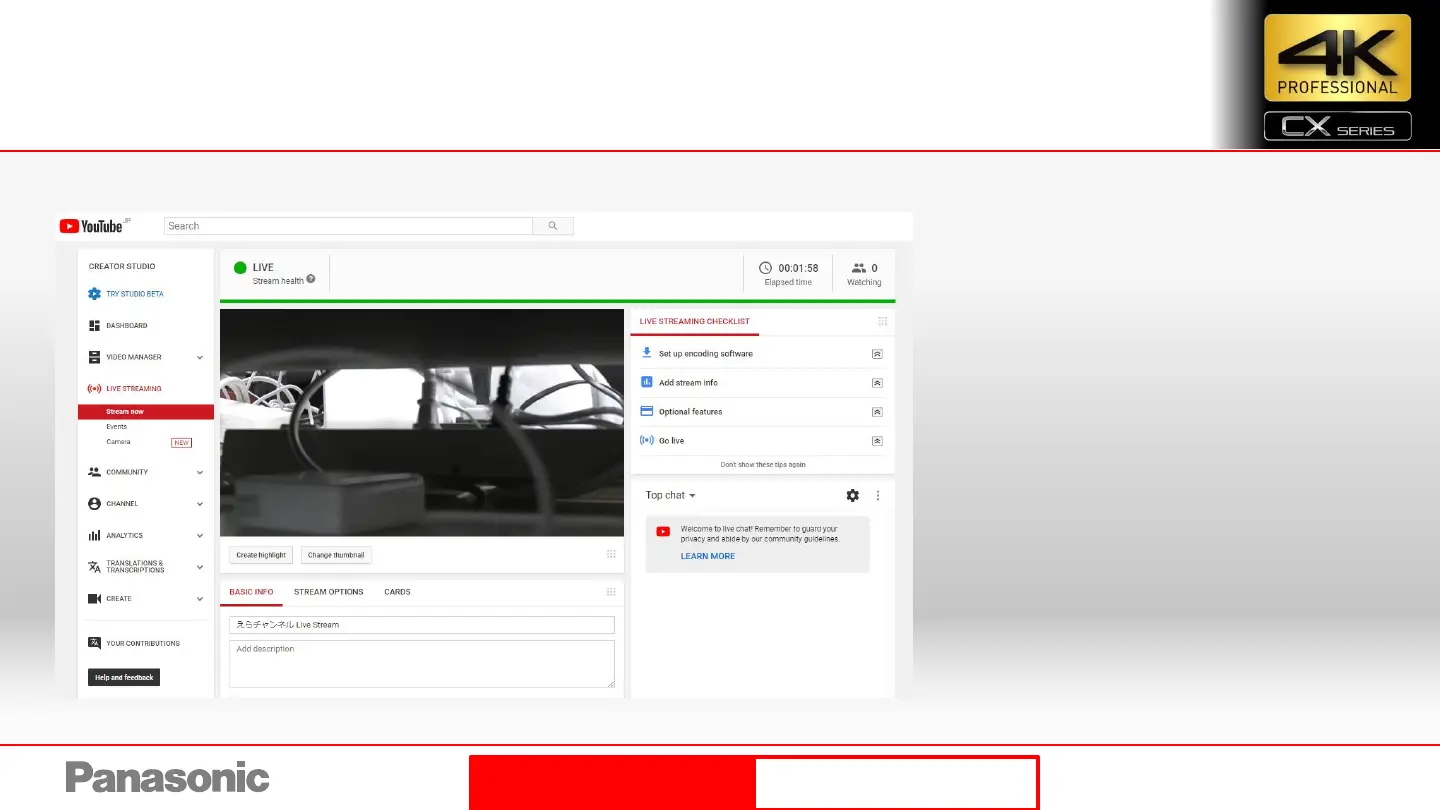Collapse the Add stream info item
Screen dimensions: 1440x810
click(877, 383)
